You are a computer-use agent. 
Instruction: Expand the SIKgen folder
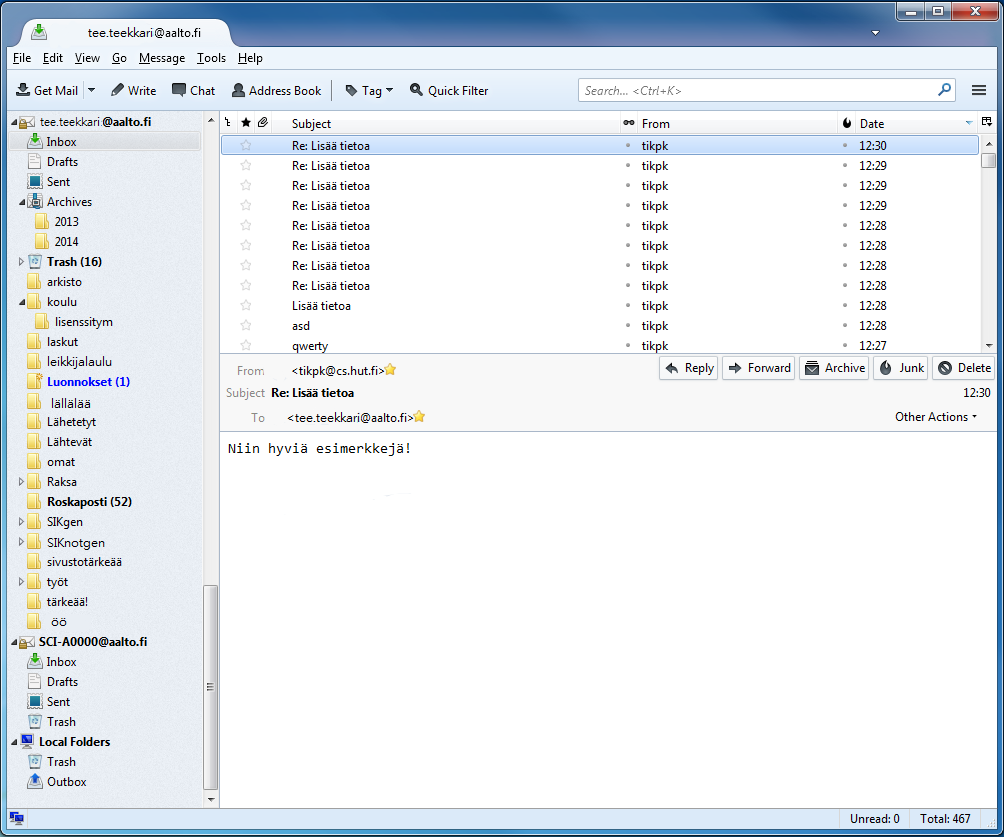point(21,521)
